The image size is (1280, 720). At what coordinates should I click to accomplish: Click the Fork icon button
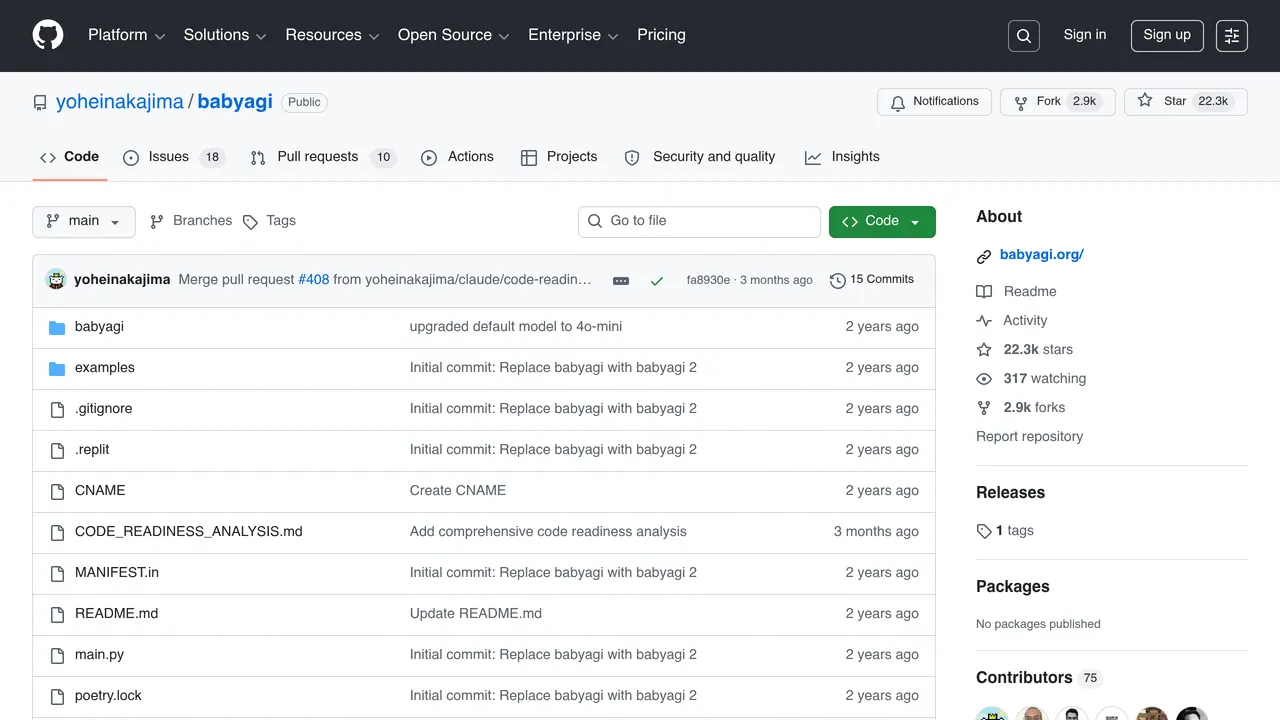(x=1057, y=102)
